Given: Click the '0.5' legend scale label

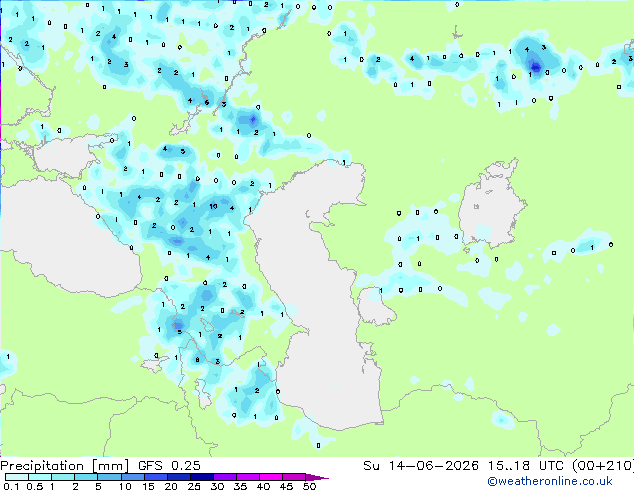Looking at the screenshot, I should coord(35,486).
